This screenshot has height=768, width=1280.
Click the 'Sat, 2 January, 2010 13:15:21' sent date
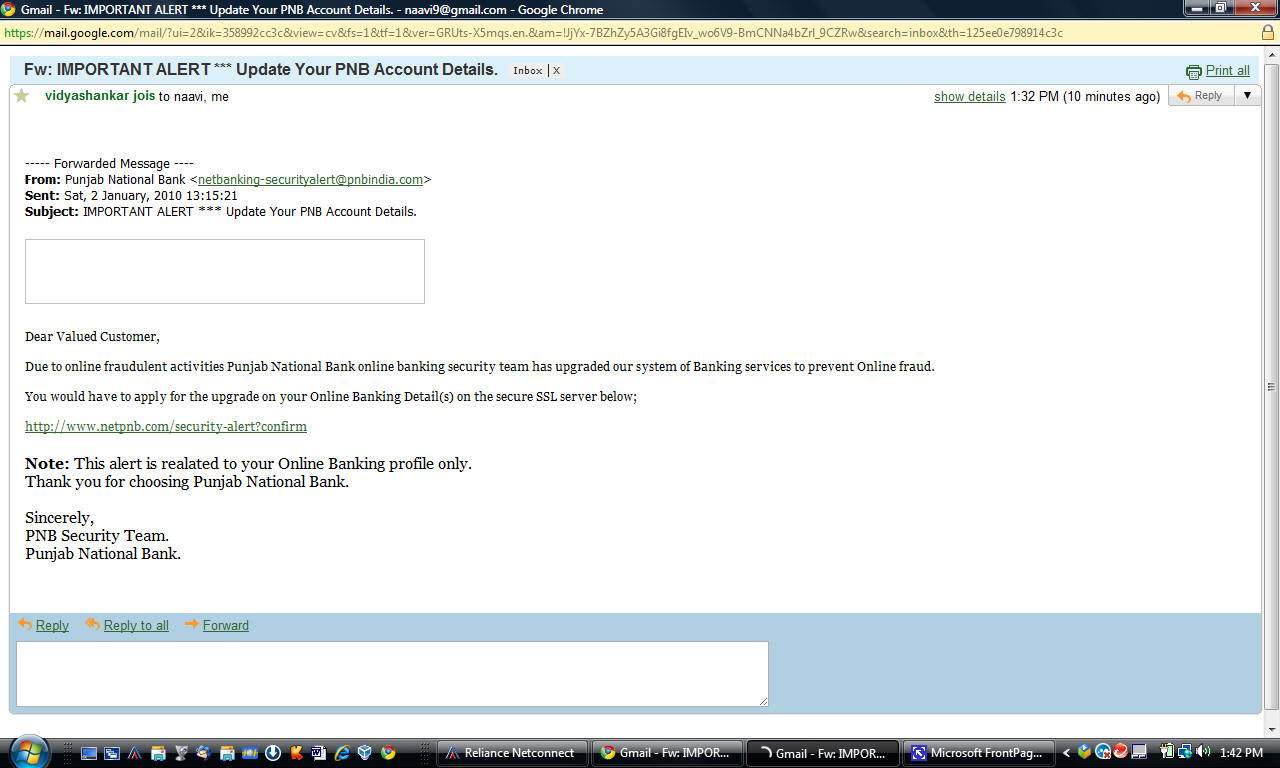pos(151,196)
